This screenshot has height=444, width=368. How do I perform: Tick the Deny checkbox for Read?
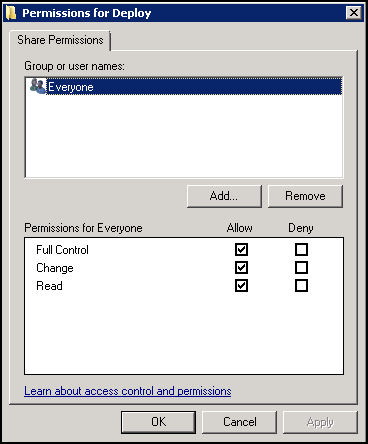301,285
